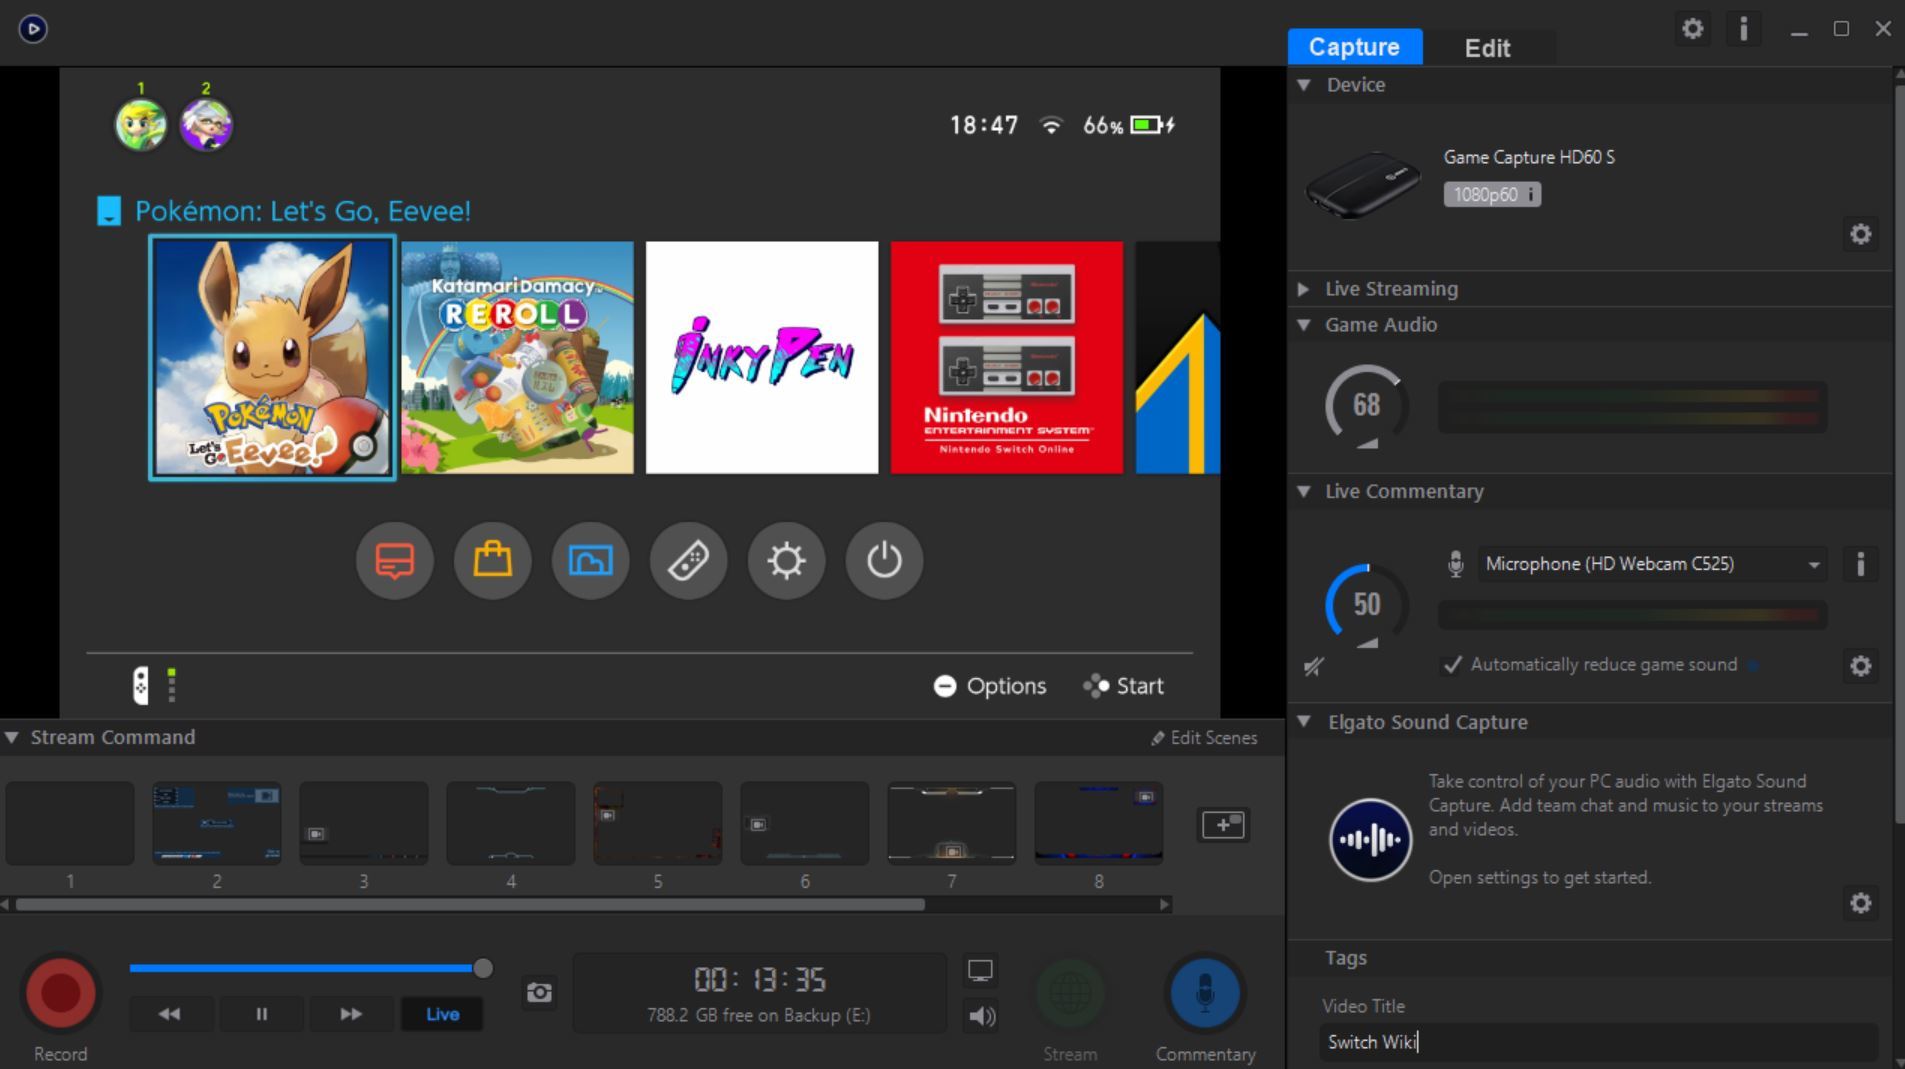Viewport: 1905px width, 1069px height.
Task: Select scene thumbnail 8
Action: pyautogui.click(x=1099, y=823)
